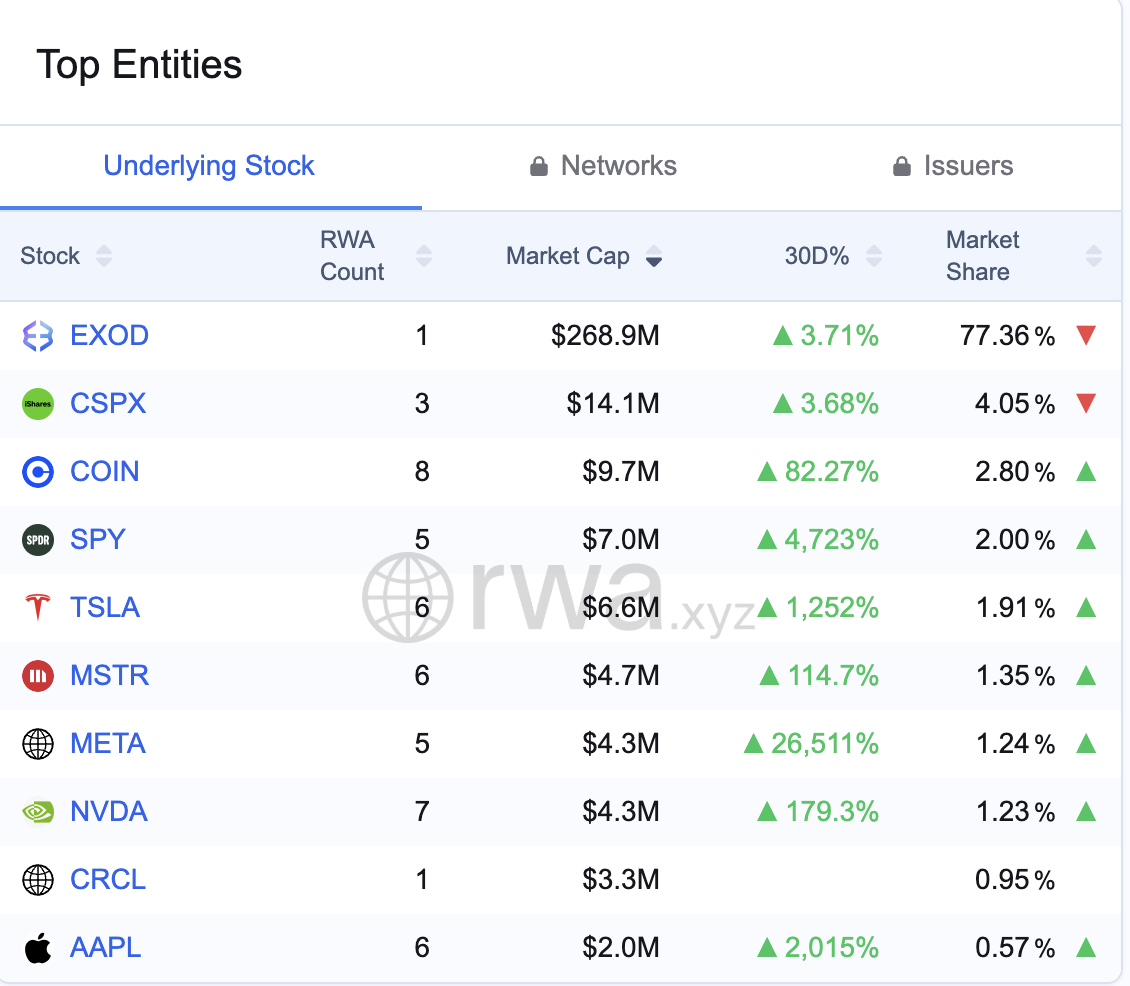Open the SPY stock link
The width and height of the screenshot is (1130, 986).
(98, 540)
